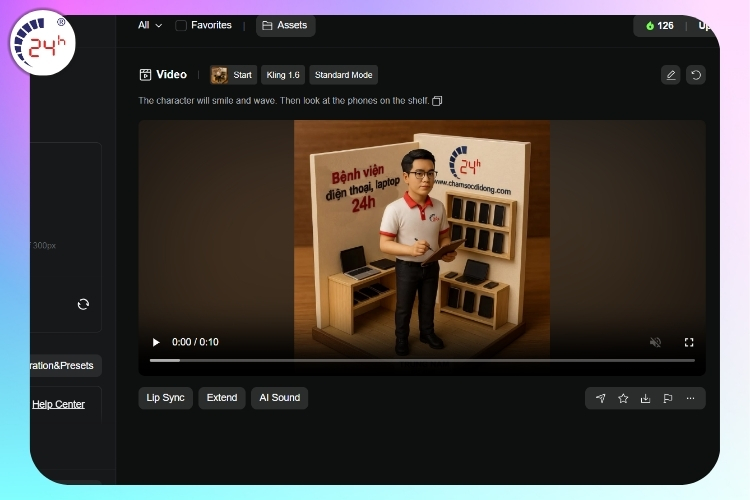Click the regenerate circular arrow icon
The height and width of the screenshot is (500, 750).
tap(696, 75)
